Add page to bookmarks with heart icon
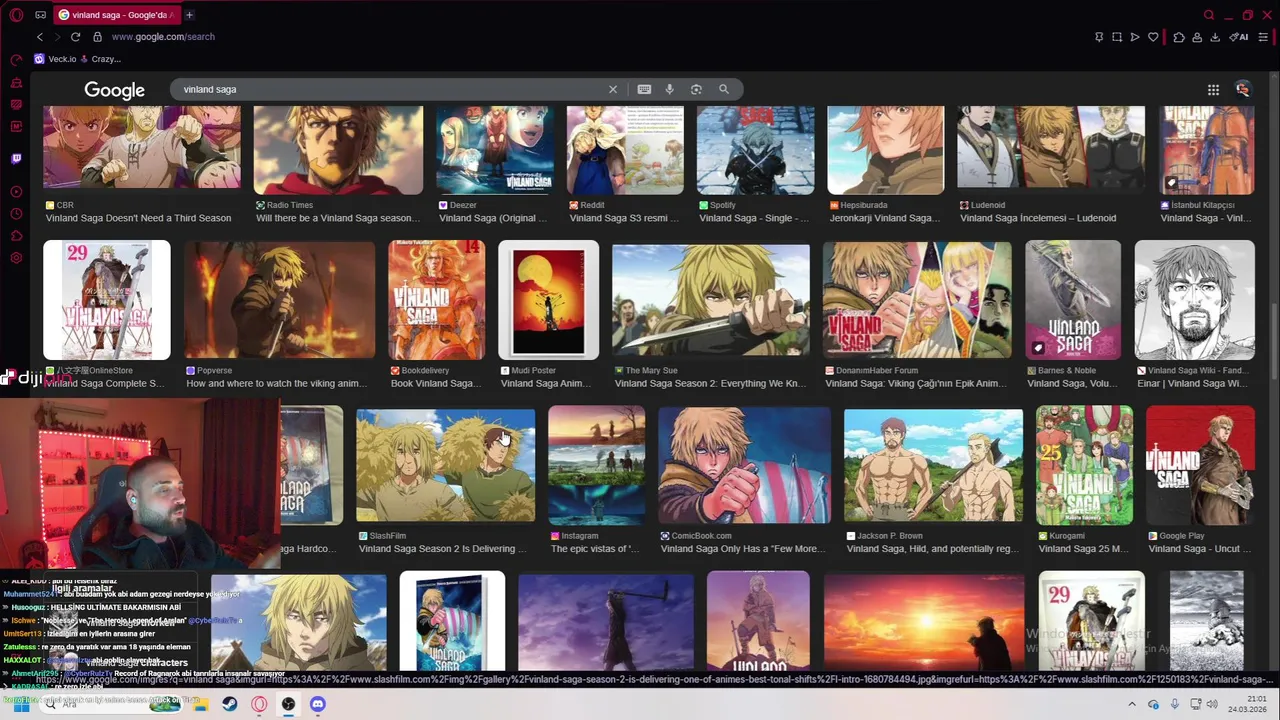Viewport: 1280px width, 720px height. tap(1153, 37)
